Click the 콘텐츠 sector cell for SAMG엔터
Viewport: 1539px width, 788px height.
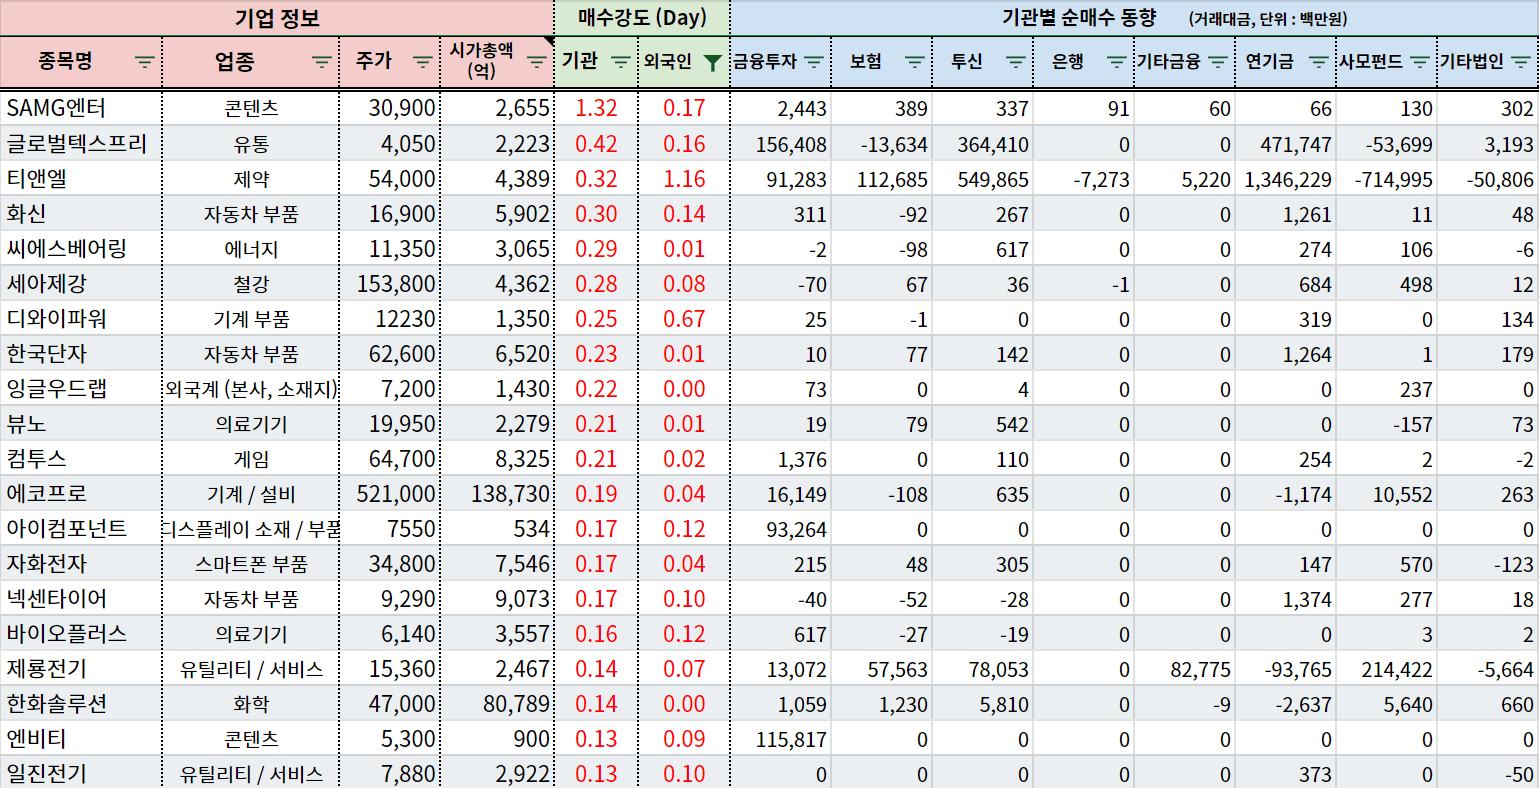tap(251, 108)
